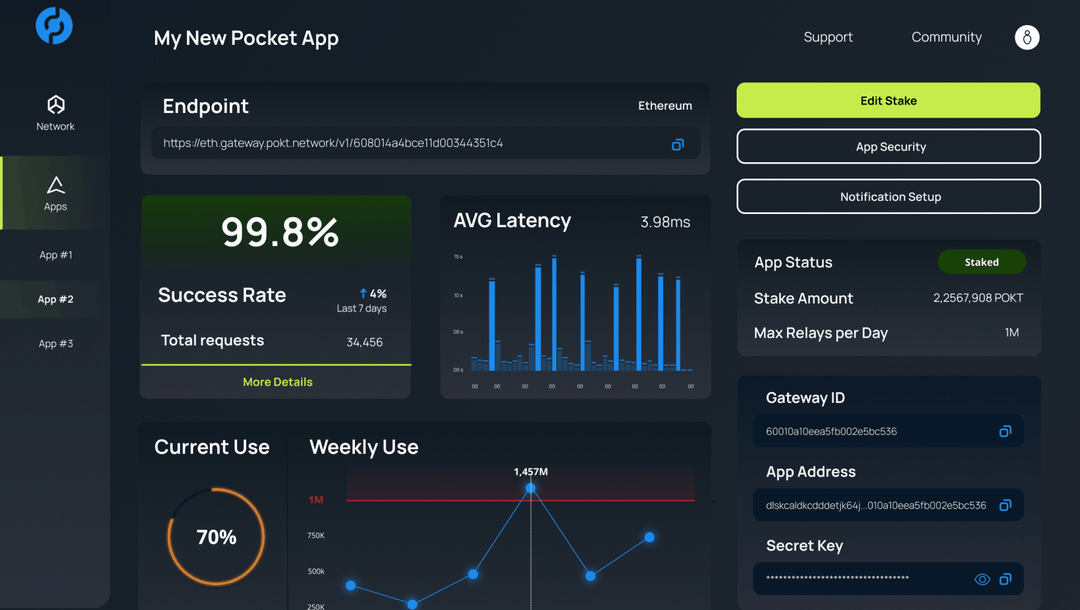This screenshot has height=610, width=1080.
Task: Select the Apps icon in the sidebar
Action: (55, 190)
